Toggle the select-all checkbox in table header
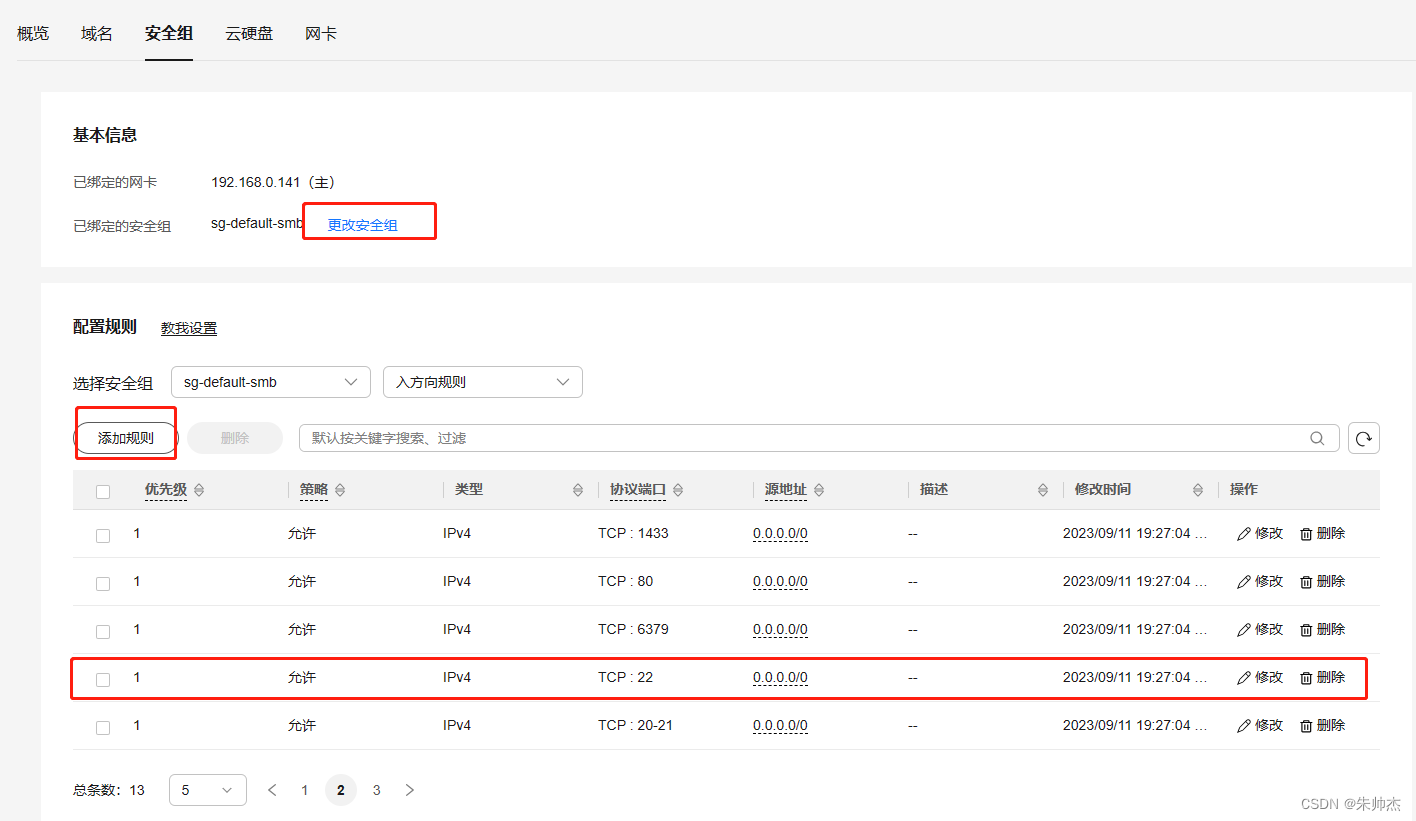Image resolution: width=1416 pixels, height=821 pixels. 103,491
